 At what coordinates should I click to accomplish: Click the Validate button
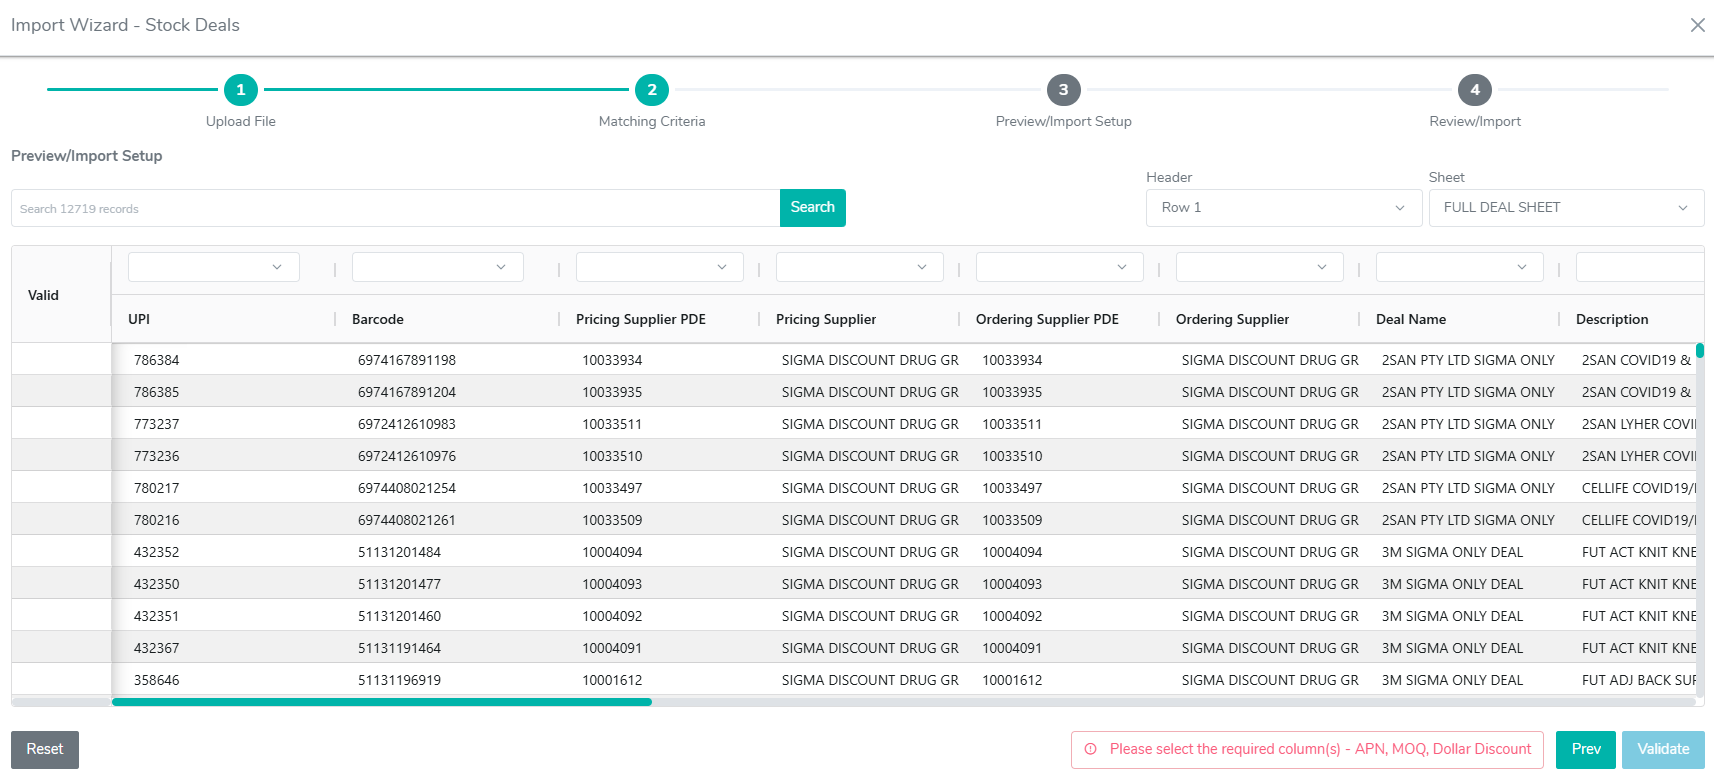1662,749
